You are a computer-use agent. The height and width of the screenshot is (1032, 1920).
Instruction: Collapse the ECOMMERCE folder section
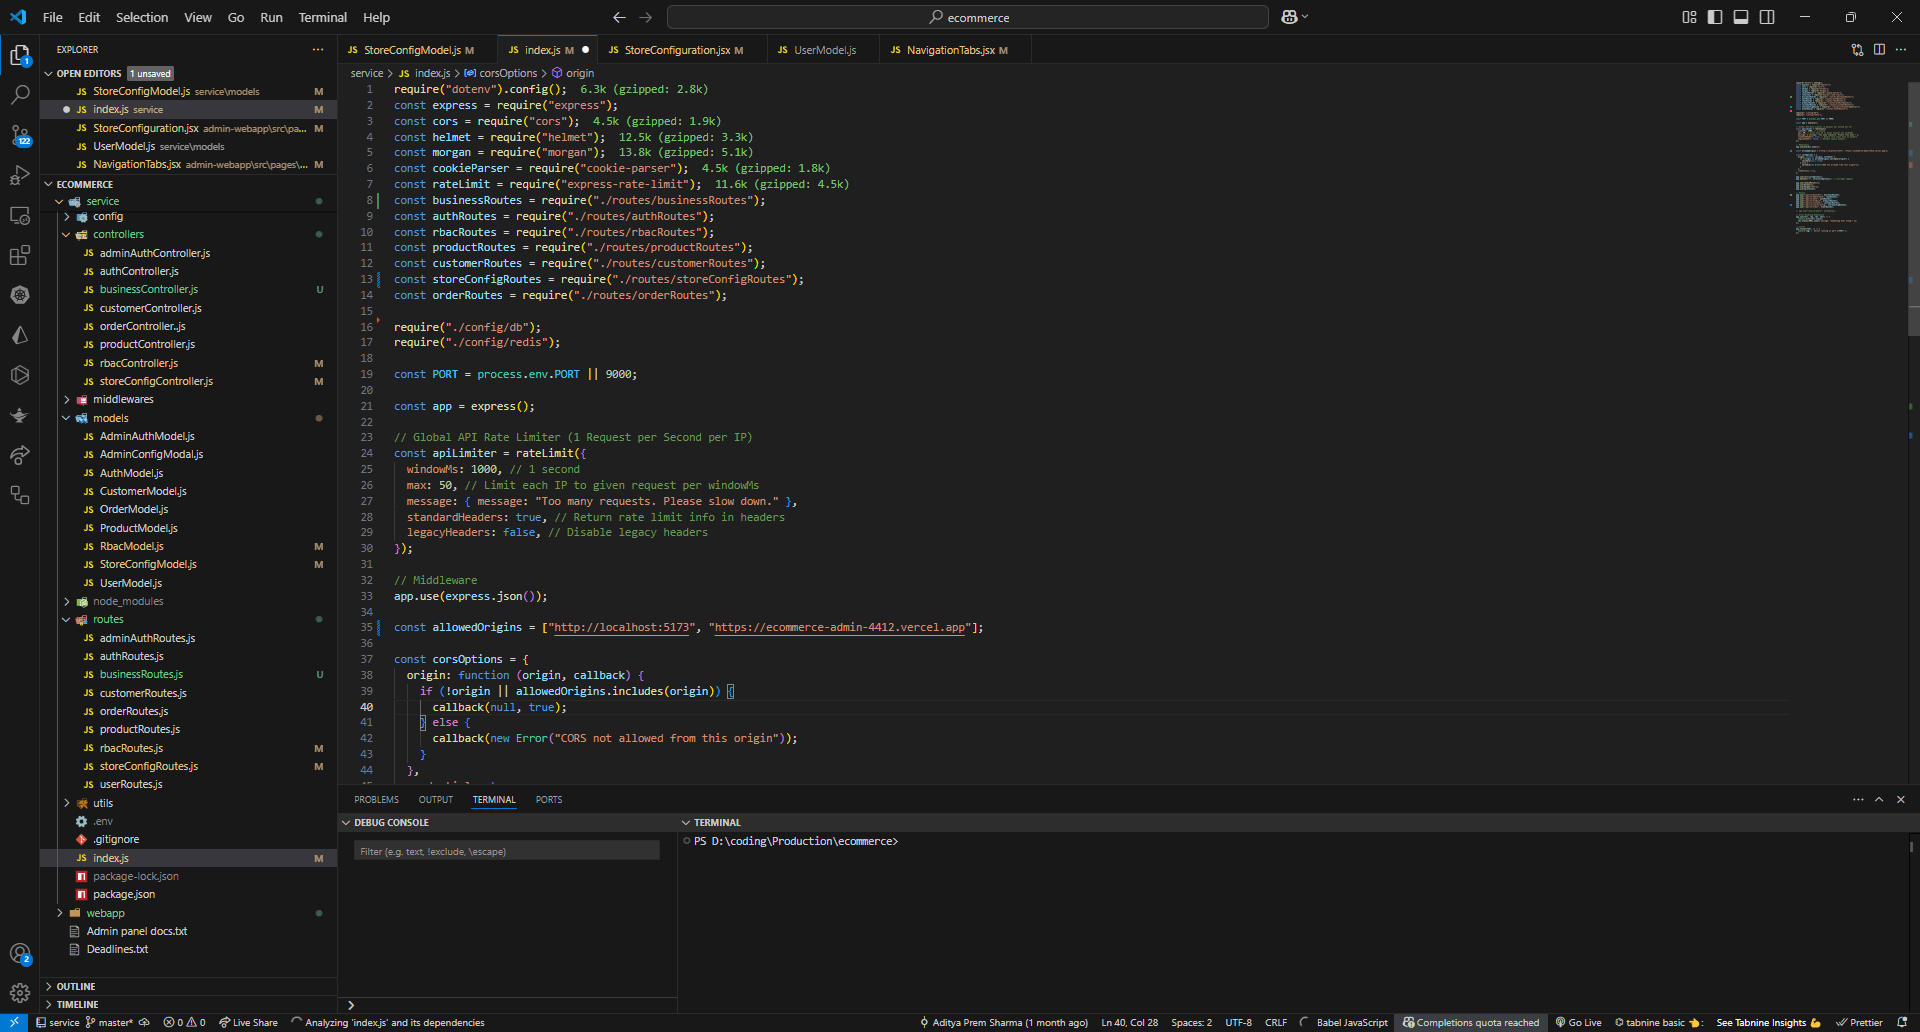pyautogui.click(x=84, y=184)
